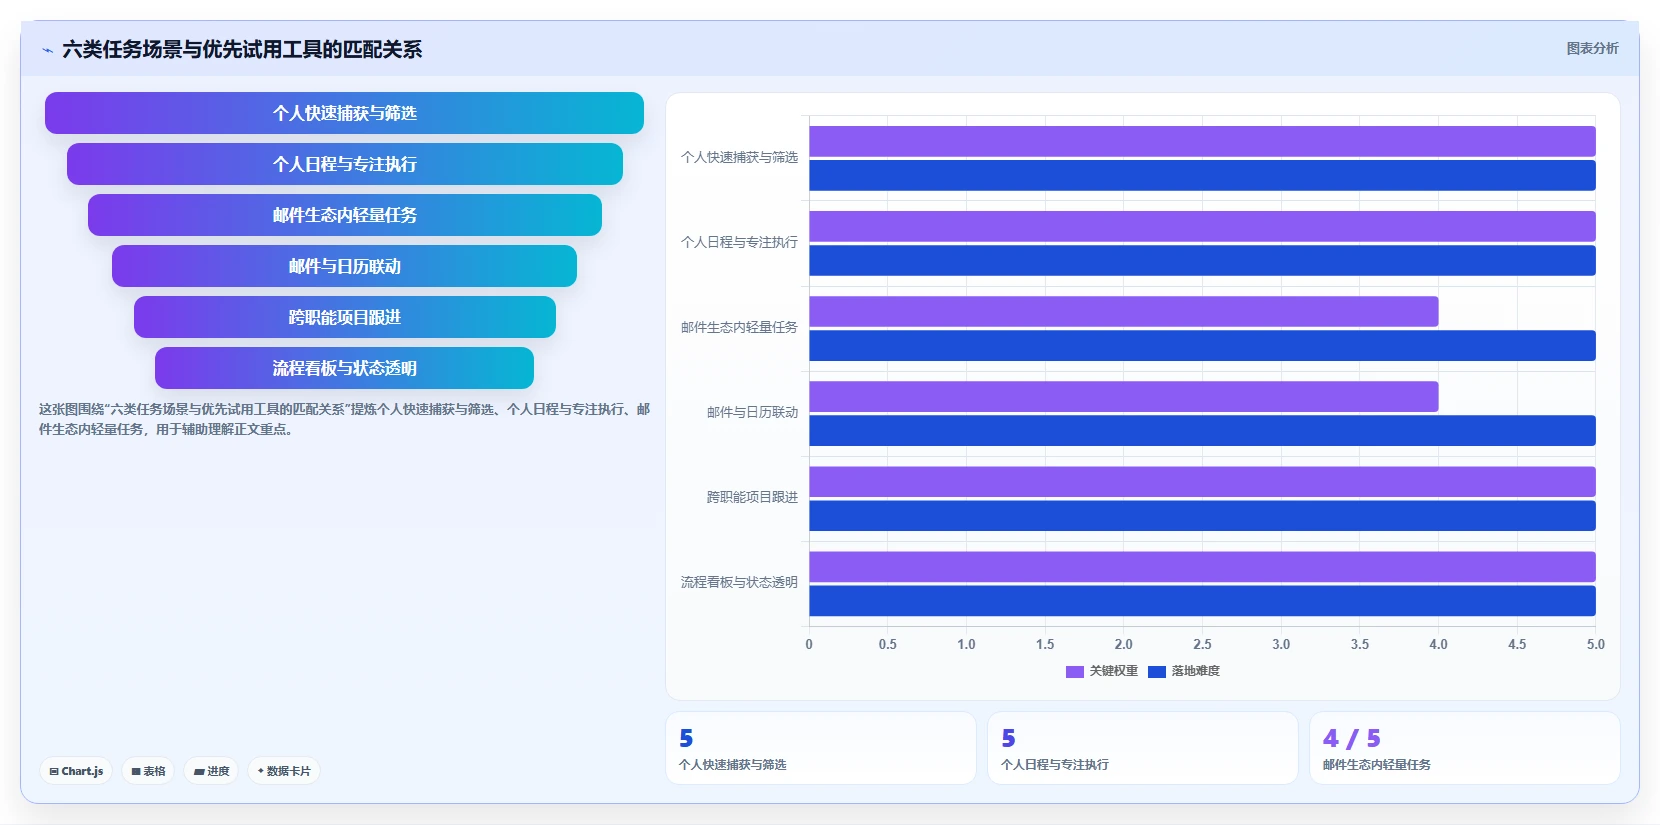Screen dimensions: 1660x825
Task: Click the y-axis label 个人快速捕获与筛选
Action: [x=739, y=157]
